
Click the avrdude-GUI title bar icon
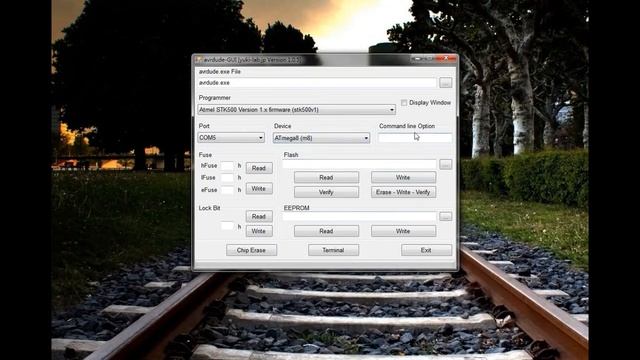coord(199,60)
